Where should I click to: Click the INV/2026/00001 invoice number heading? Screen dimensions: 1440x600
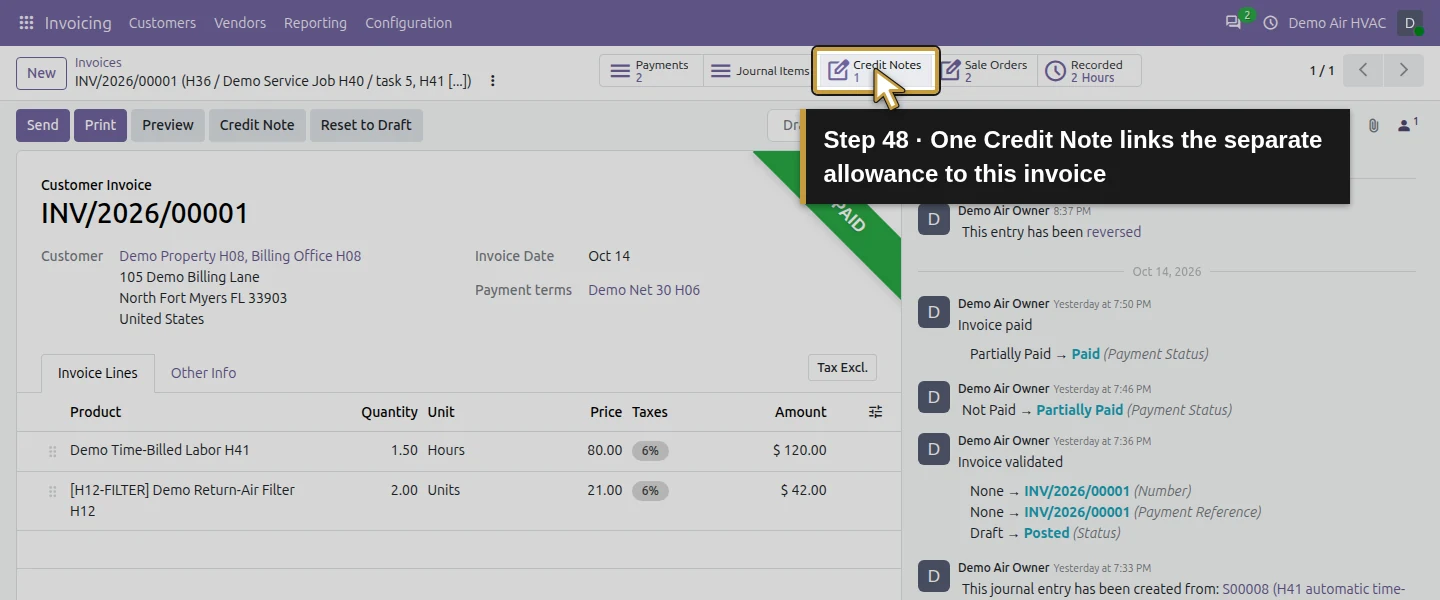145,213
